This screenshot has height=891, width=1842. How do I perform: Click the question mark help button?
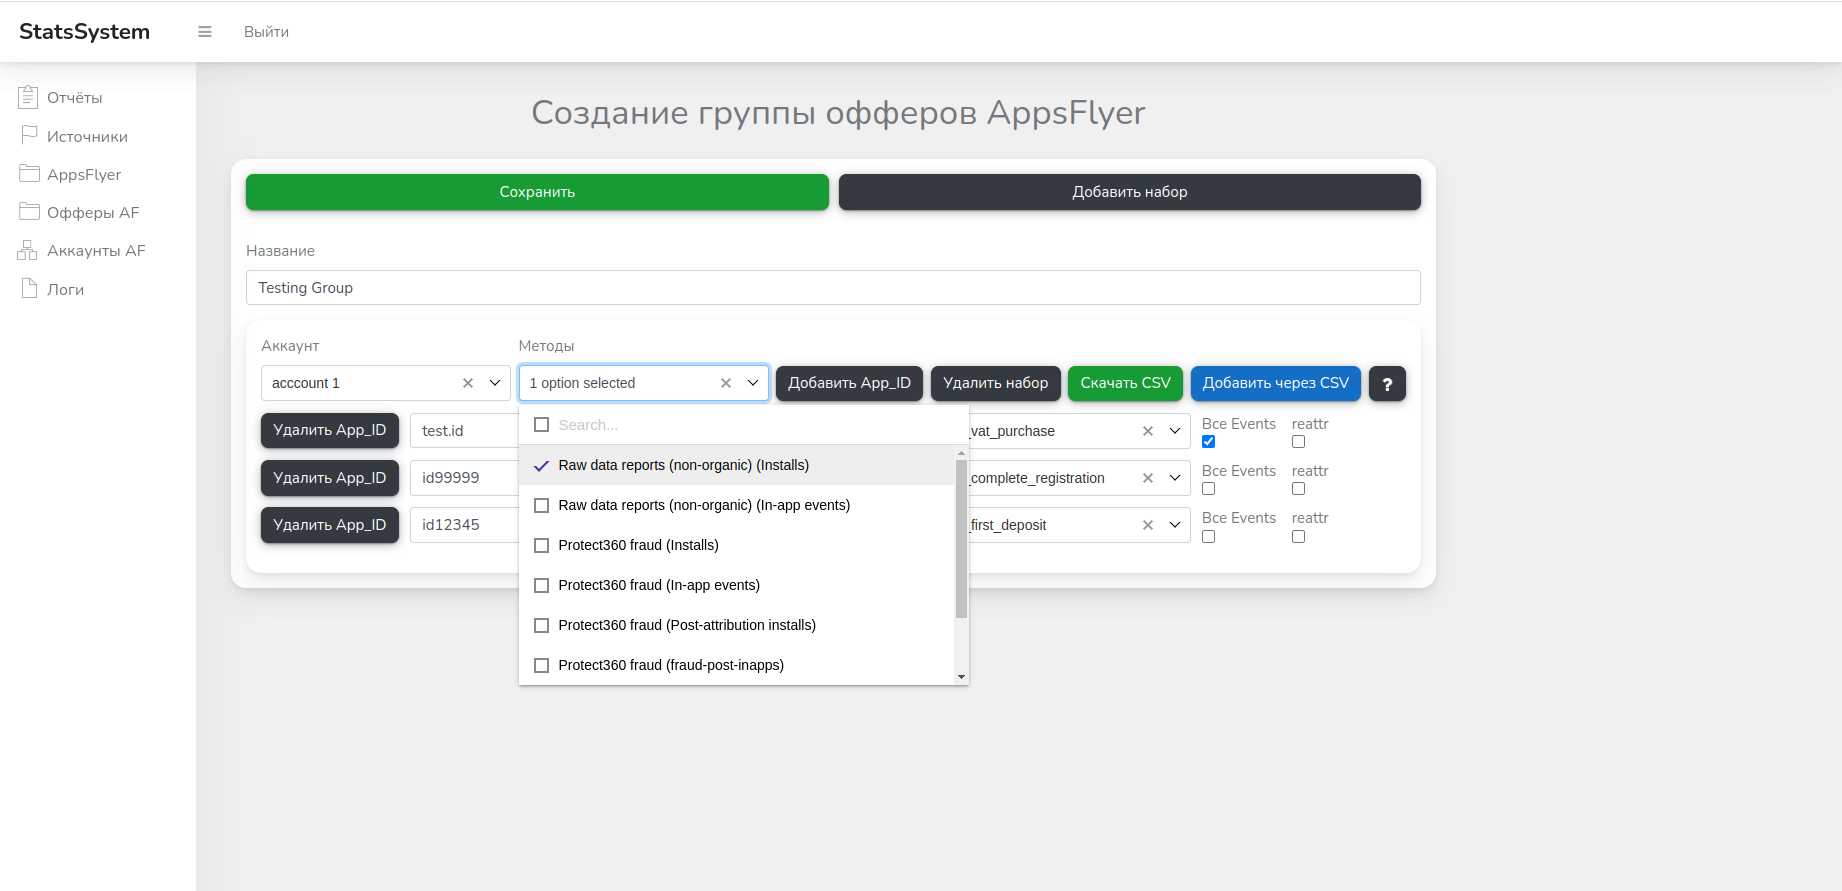point(1387,383)
